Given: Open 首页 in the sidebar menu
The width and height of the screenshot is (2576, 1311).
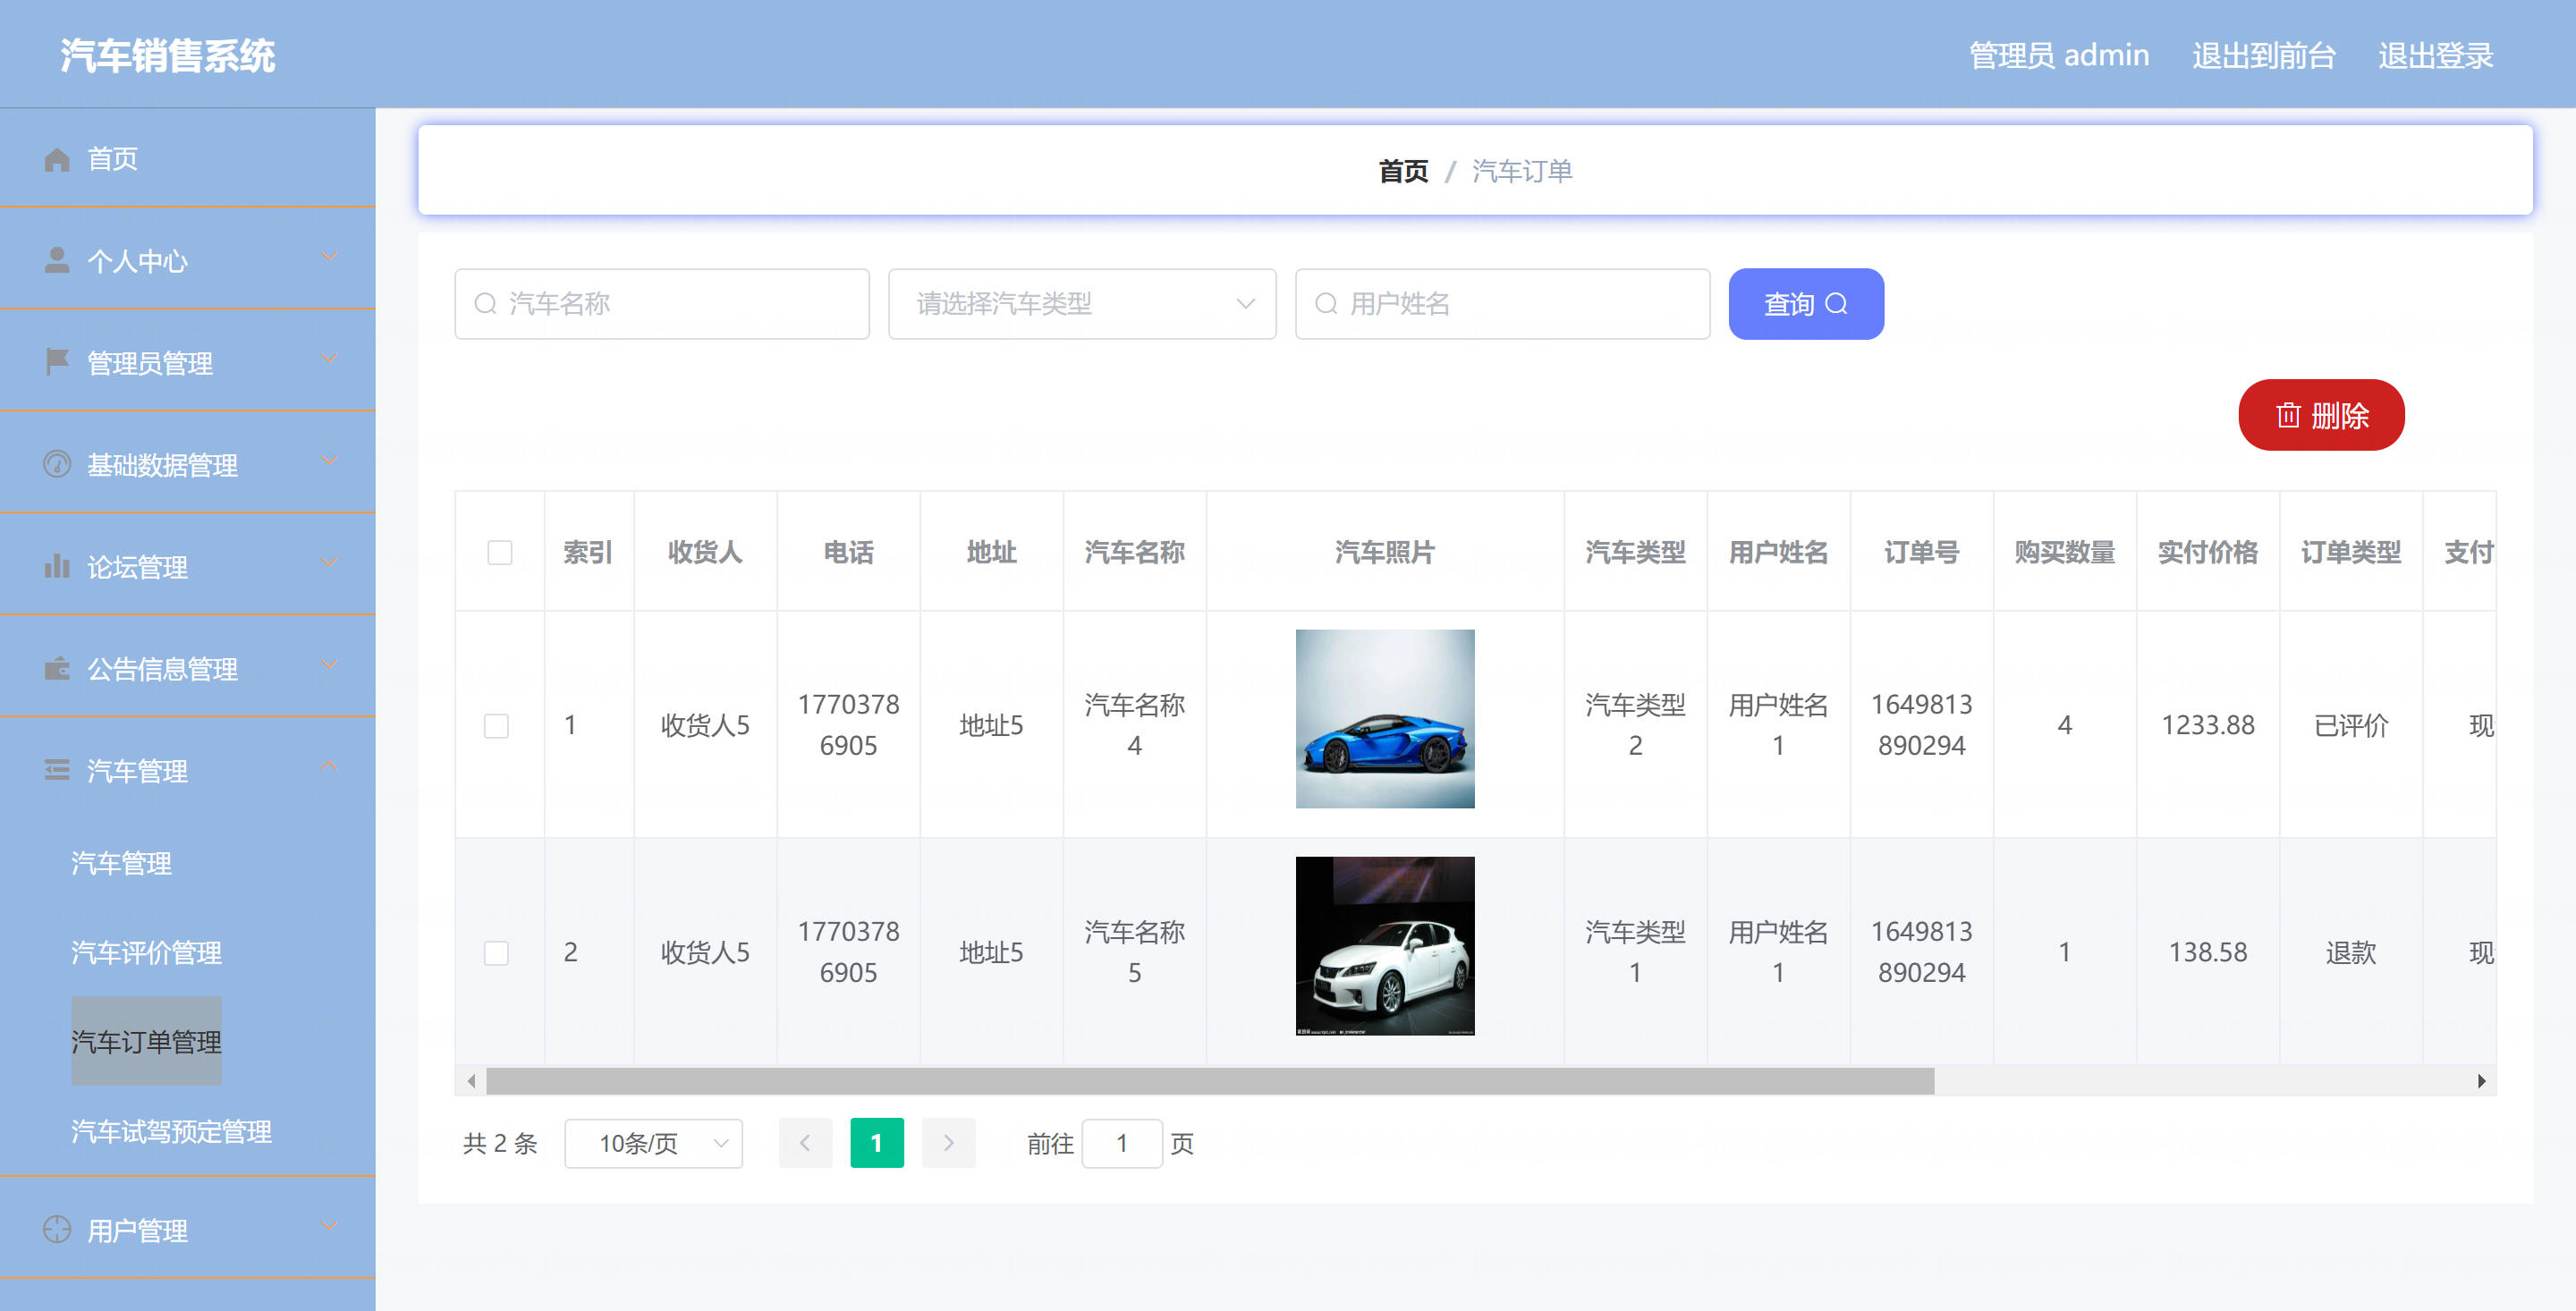Looking at the screenshot, I should [187, 159].
